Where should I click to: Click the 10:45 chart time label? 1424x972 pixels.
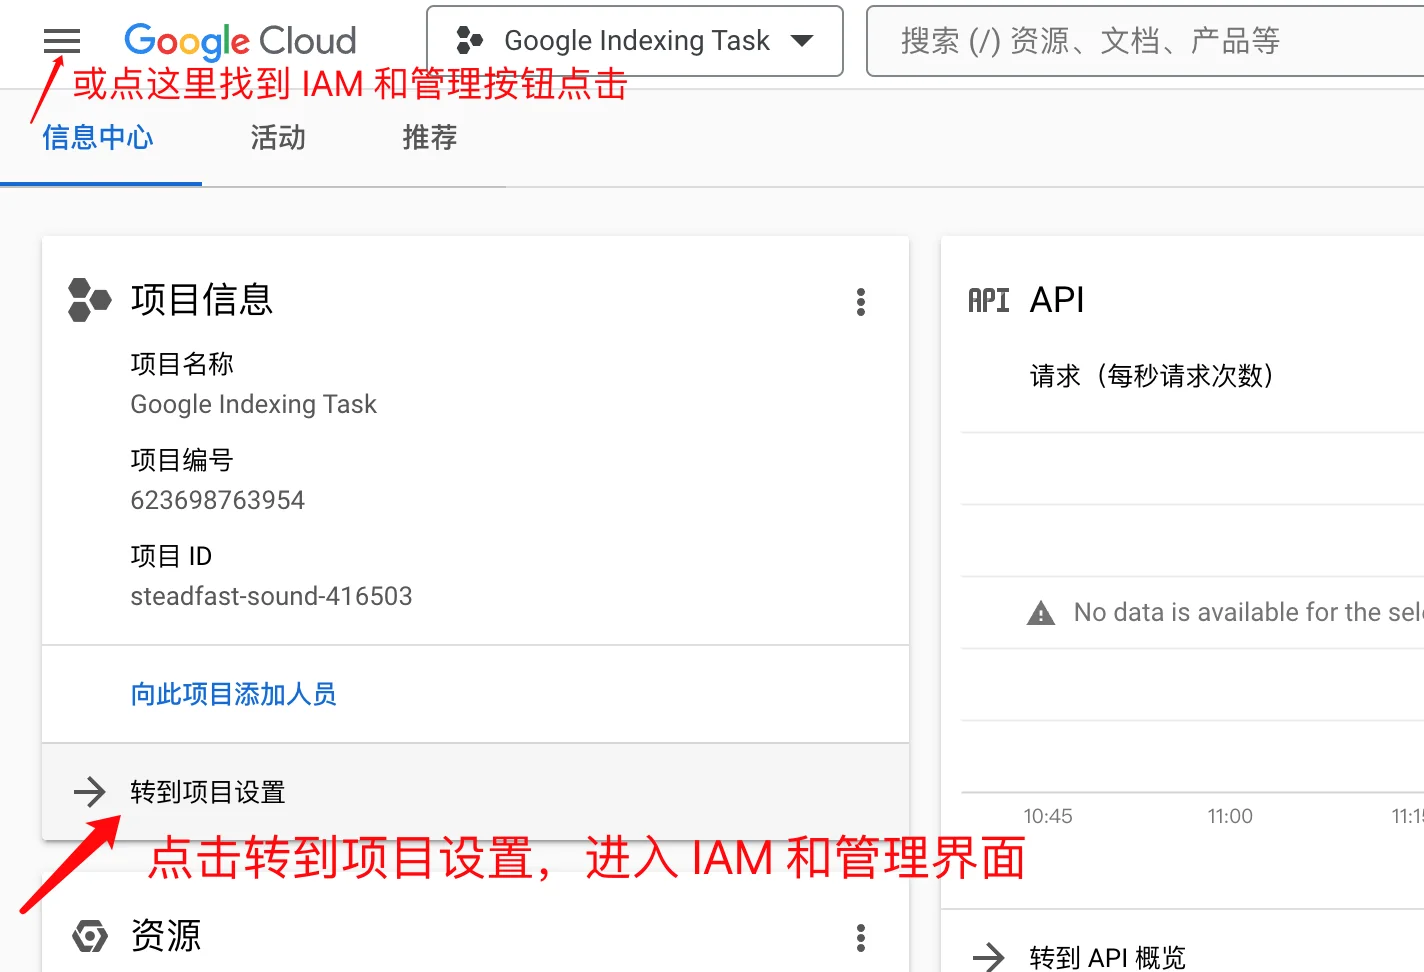pos(1048,816)
